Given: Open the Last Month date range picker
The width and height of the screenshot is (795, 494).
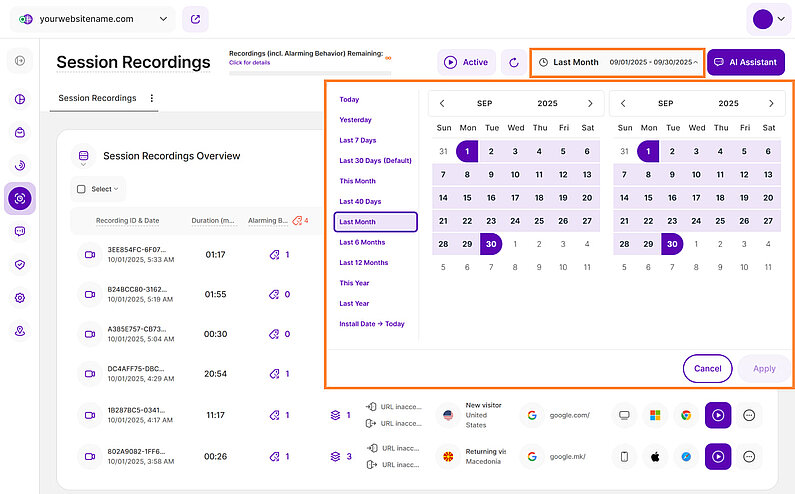Looking at the screenshot, I should [617, 62].
